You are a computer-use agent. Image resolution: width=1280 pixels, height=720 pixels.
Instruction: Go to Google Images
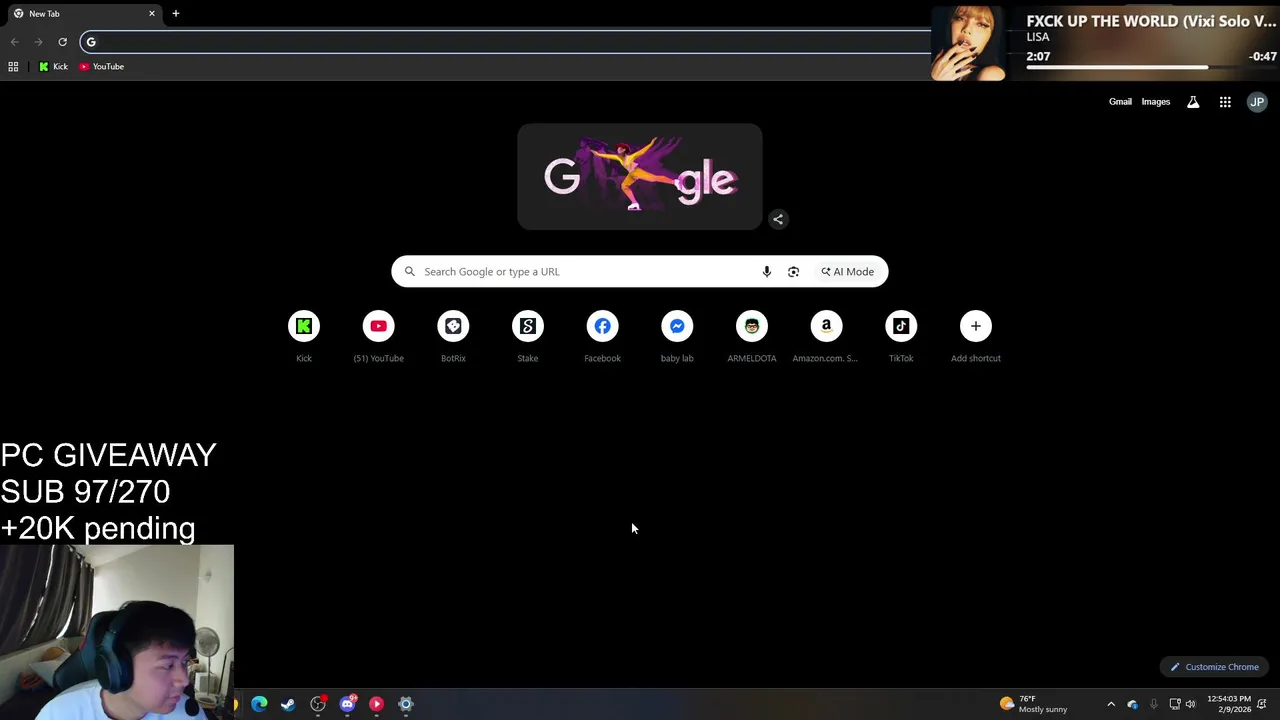pyautogui.click(x=1156, y=102)
